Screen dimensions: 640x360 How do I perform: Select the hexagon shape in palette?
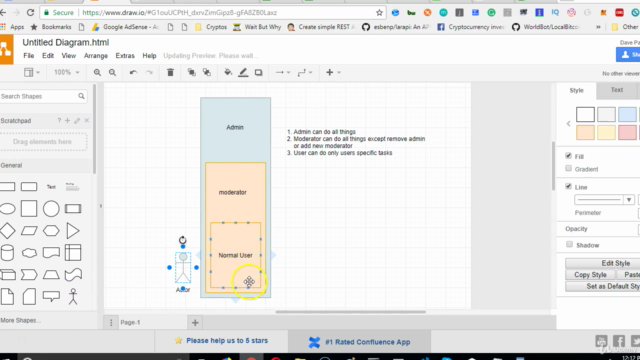click(51, 231)
